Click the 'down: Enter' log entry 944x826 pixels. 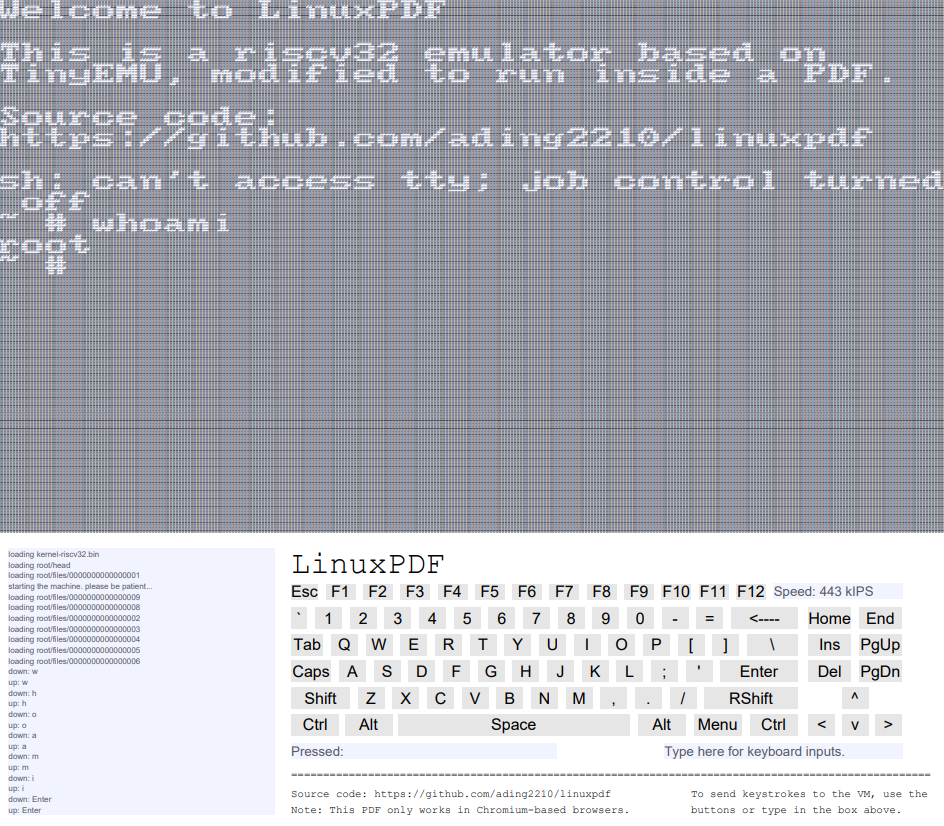pyautogui.click(x=30, y=800)
